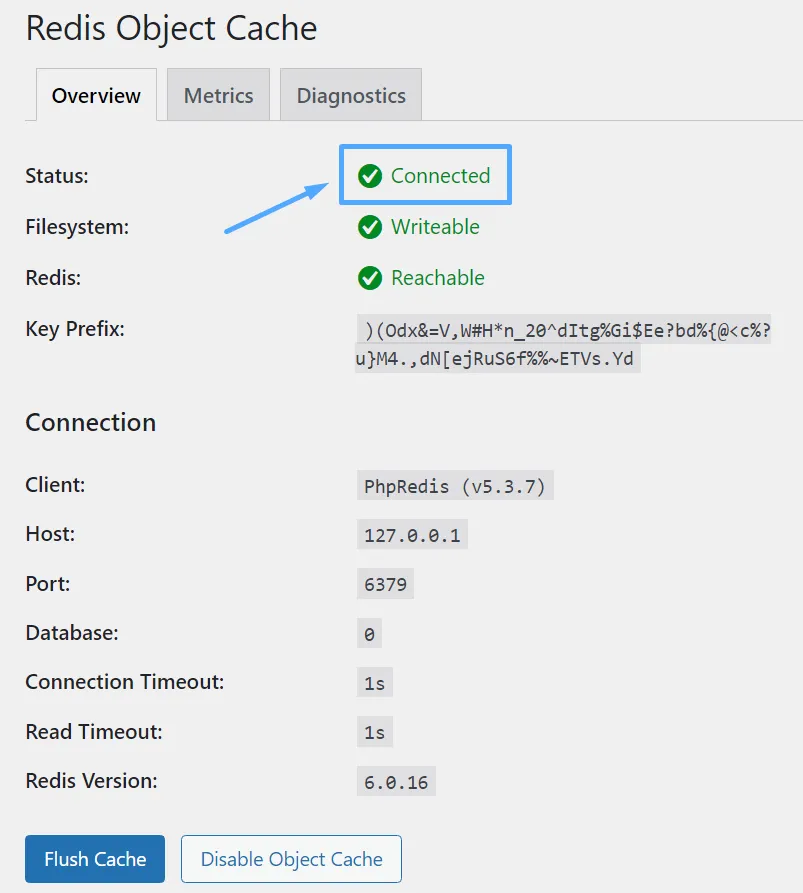Click the Writeable filesystem status text
Screen dimensions: 803x893
(x=435, y=227)
